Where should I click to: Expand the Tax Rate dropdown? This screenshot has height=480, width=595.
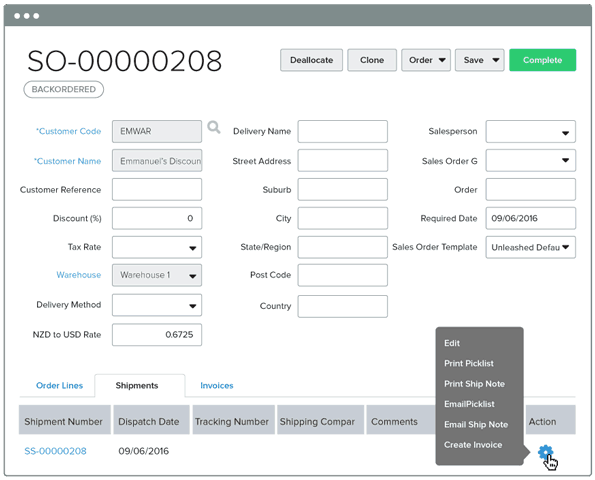(x=157, y=247)
